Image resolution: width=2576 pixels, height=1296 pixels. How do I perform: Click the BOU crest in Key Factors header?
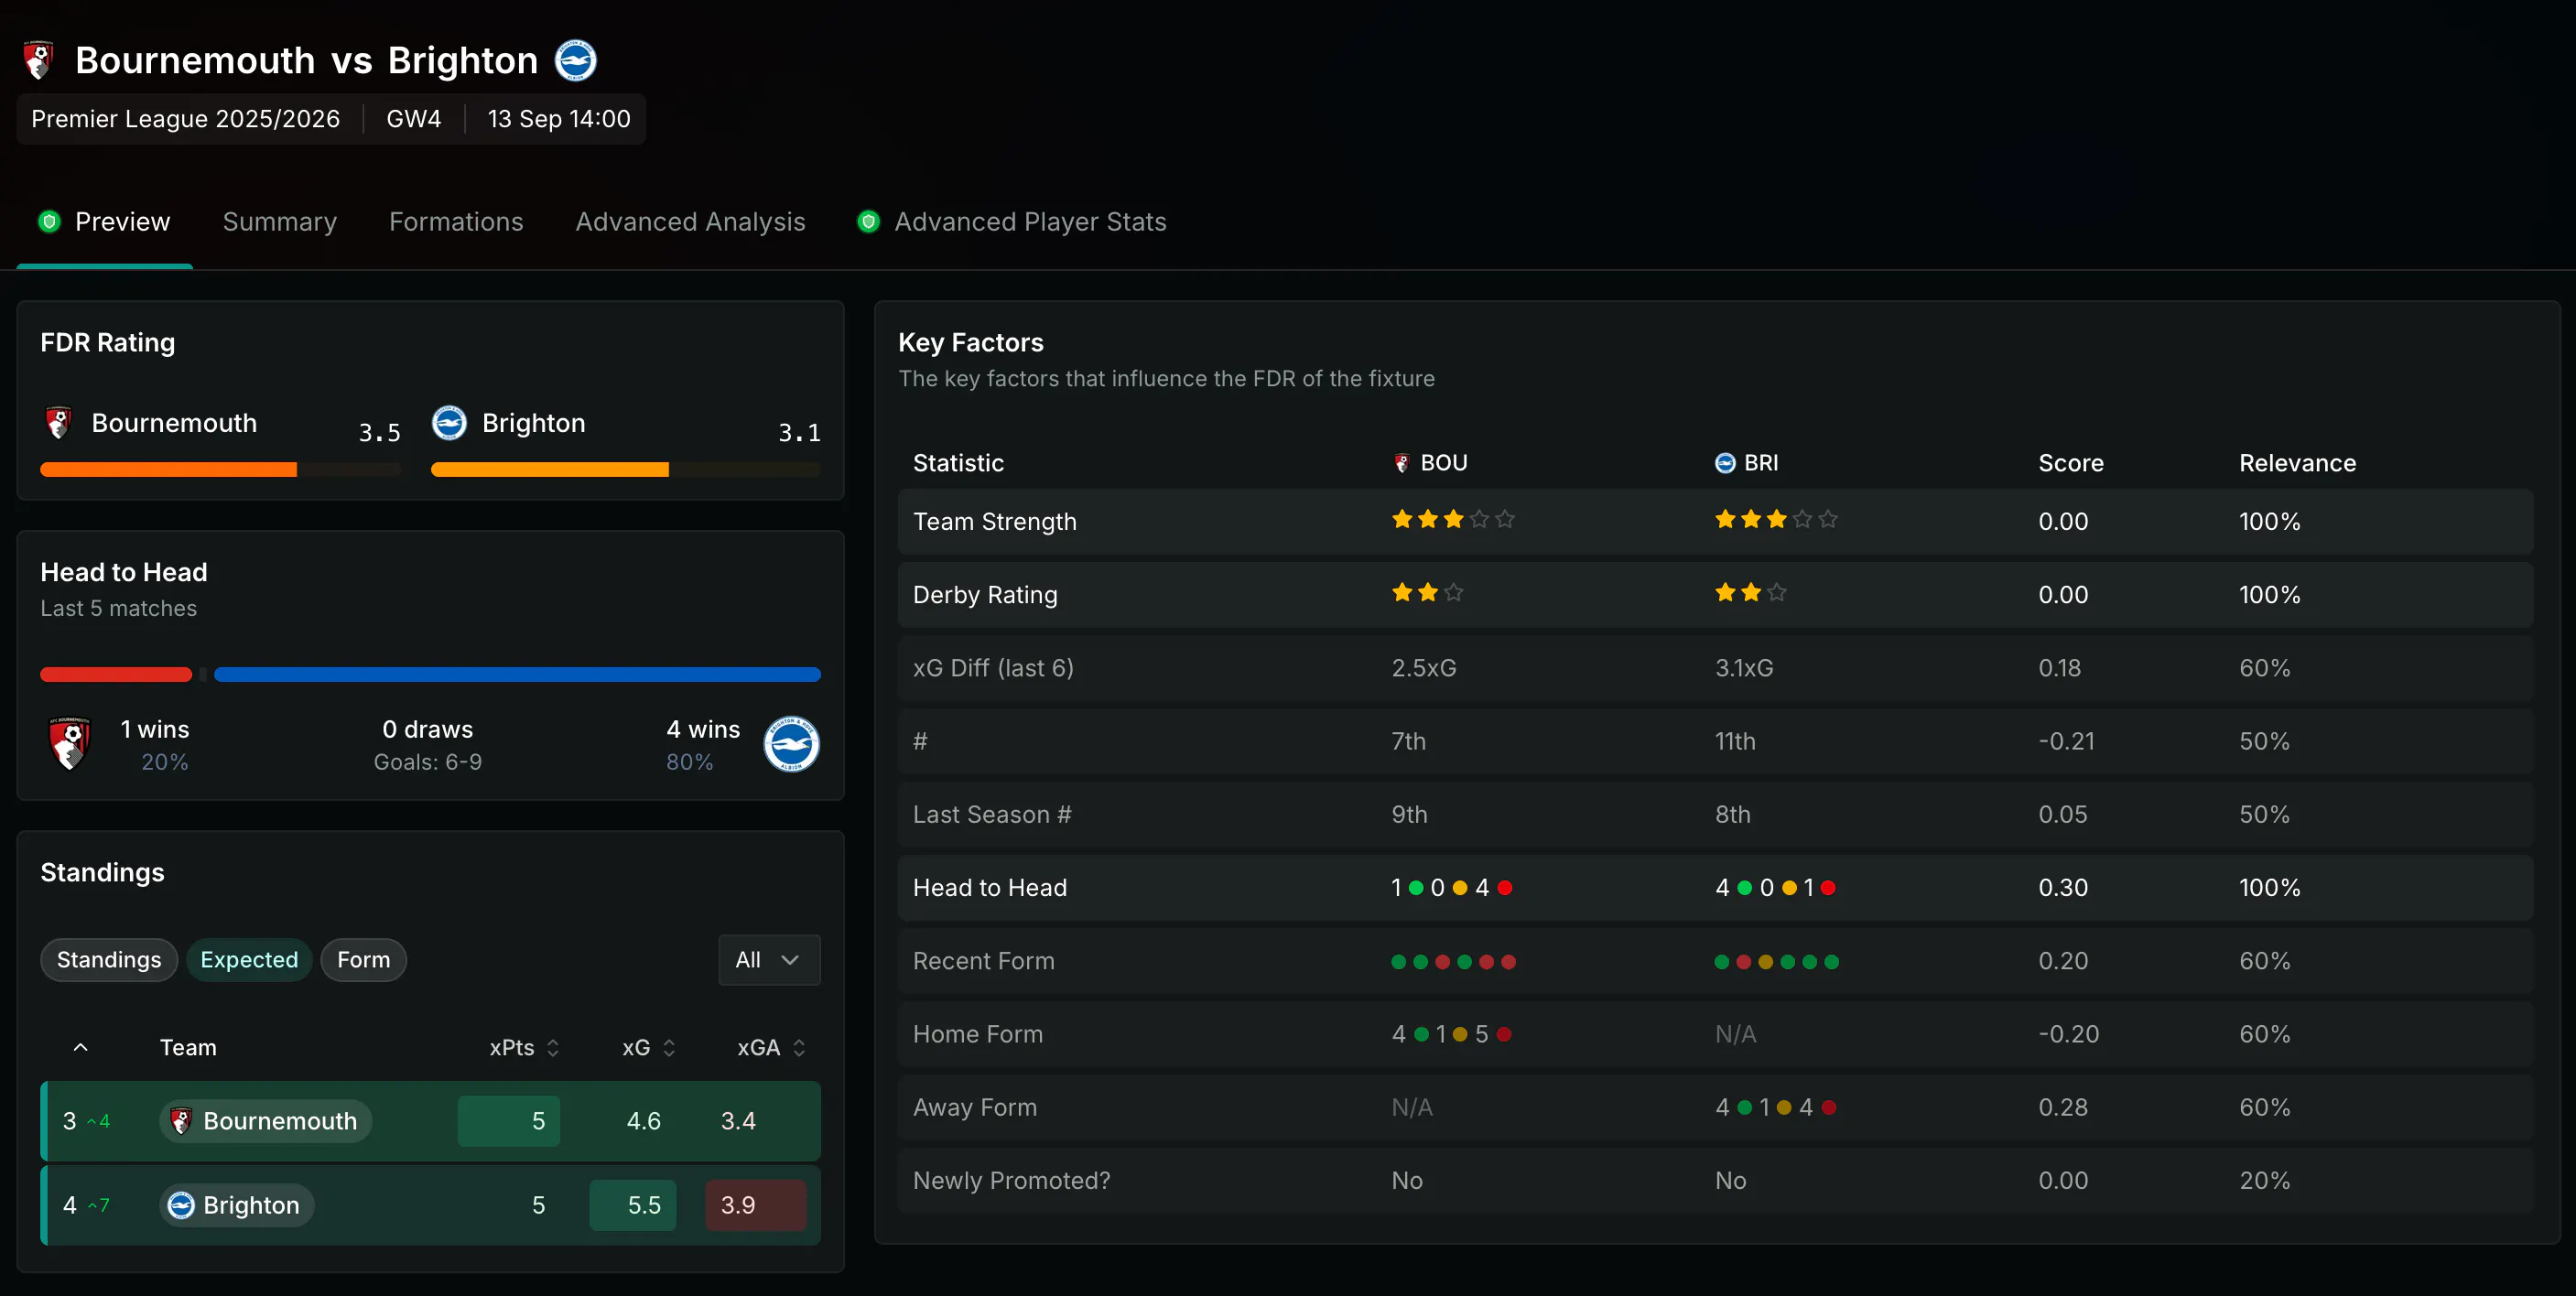coord(1401,463)
